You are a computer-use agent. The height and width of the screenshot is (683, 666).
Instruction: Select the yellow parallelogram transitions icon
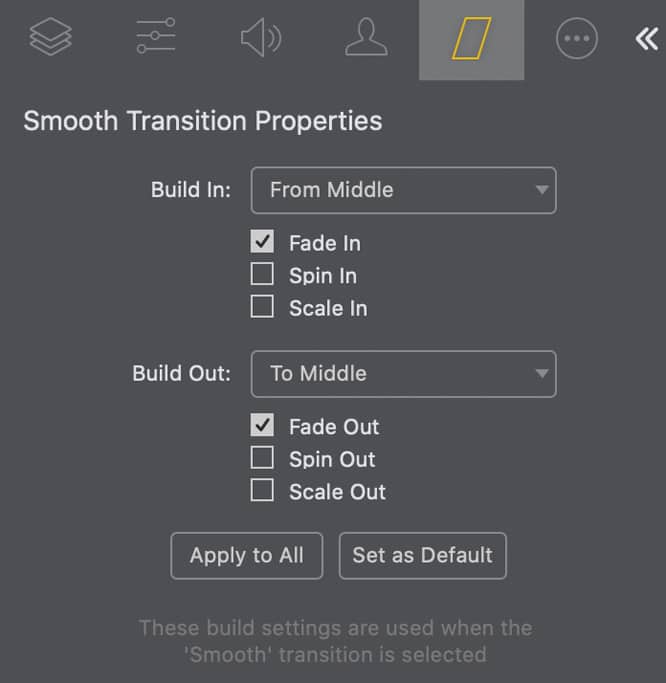coord(471,39)
